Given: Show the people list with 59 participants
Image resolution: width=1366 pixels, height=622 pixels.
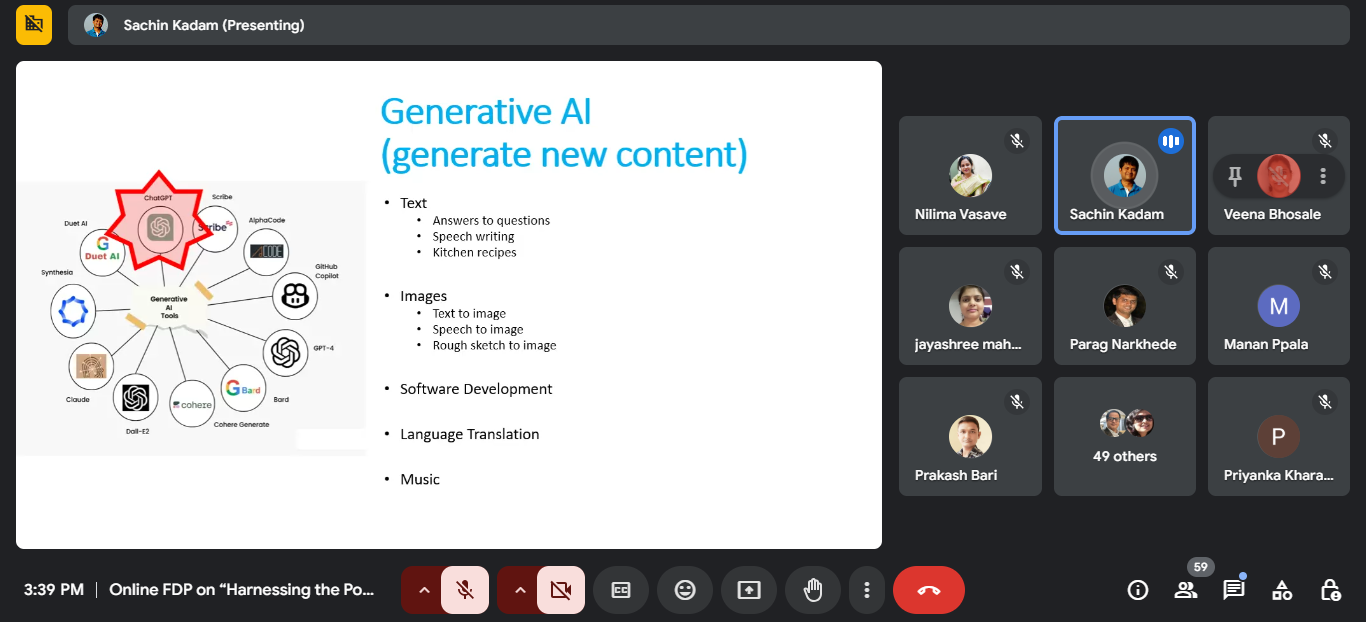Looking at the screenshot, I should click(x=1186, y=590).
